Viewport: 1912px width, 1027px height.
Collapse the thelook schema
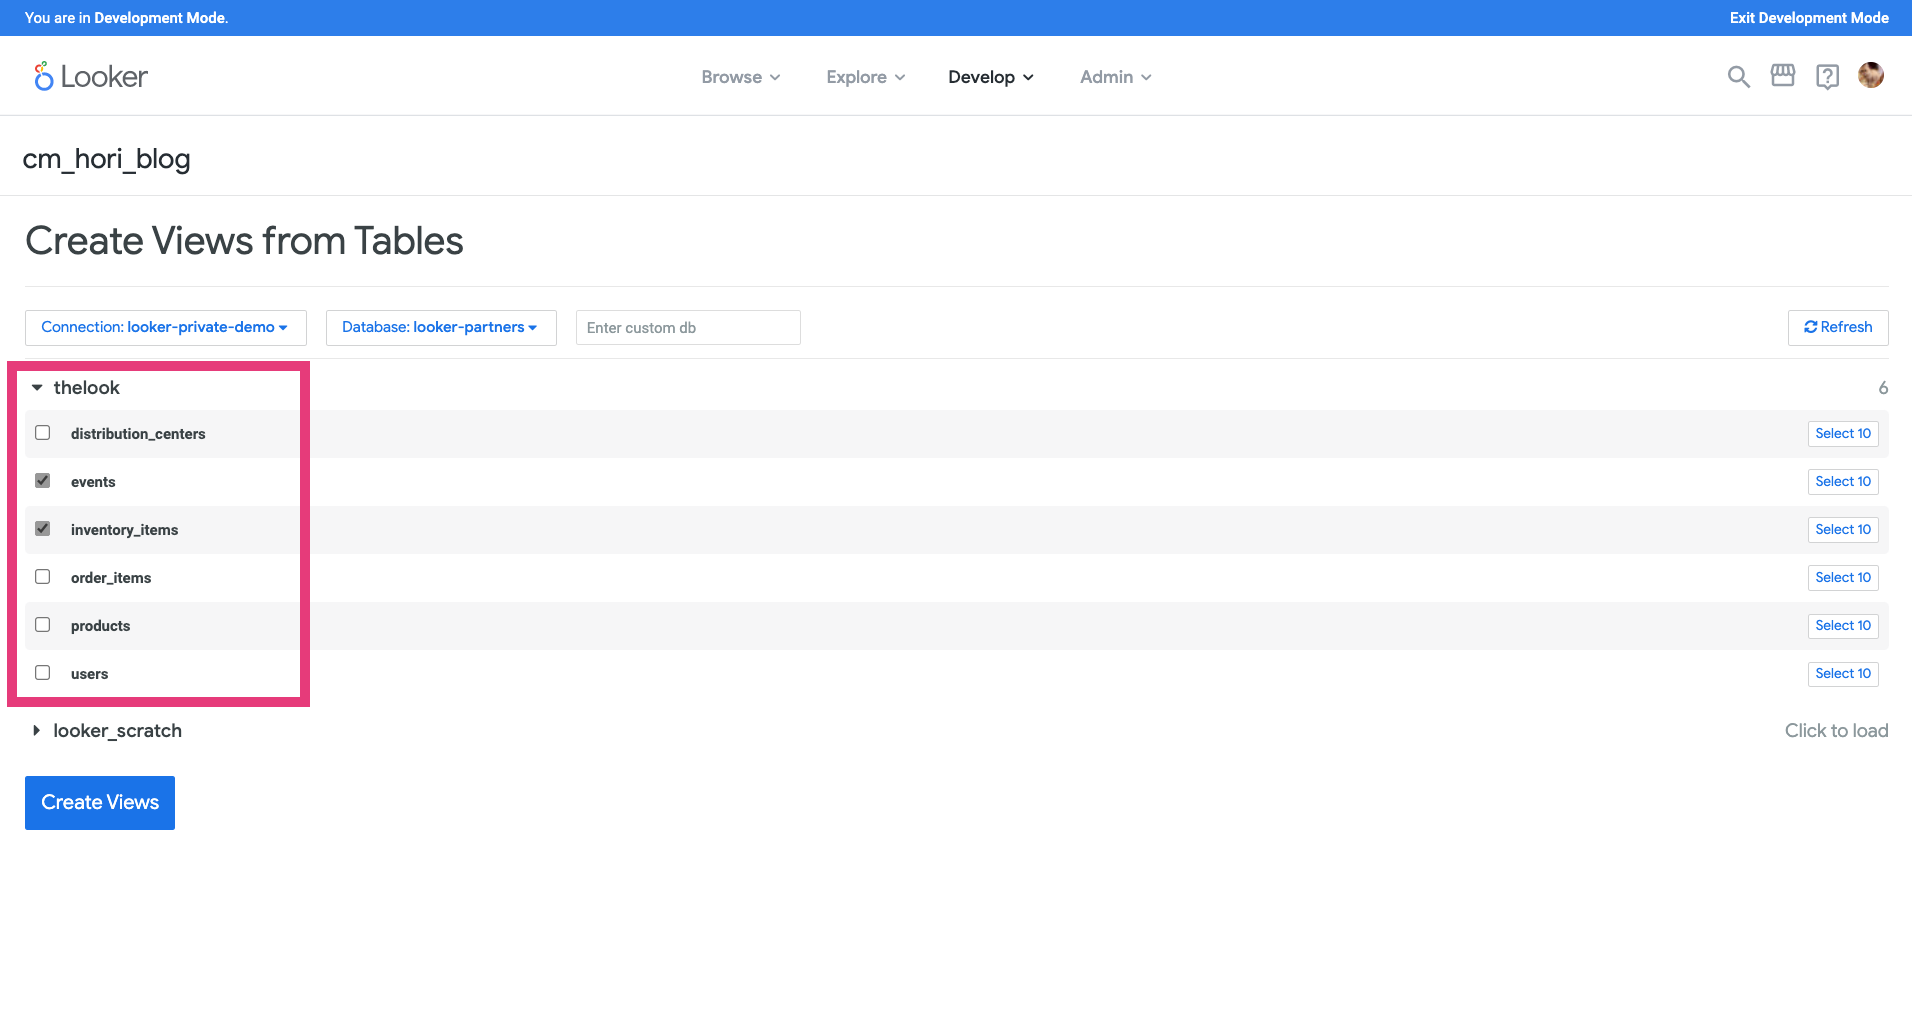click(x=37, y=387)
